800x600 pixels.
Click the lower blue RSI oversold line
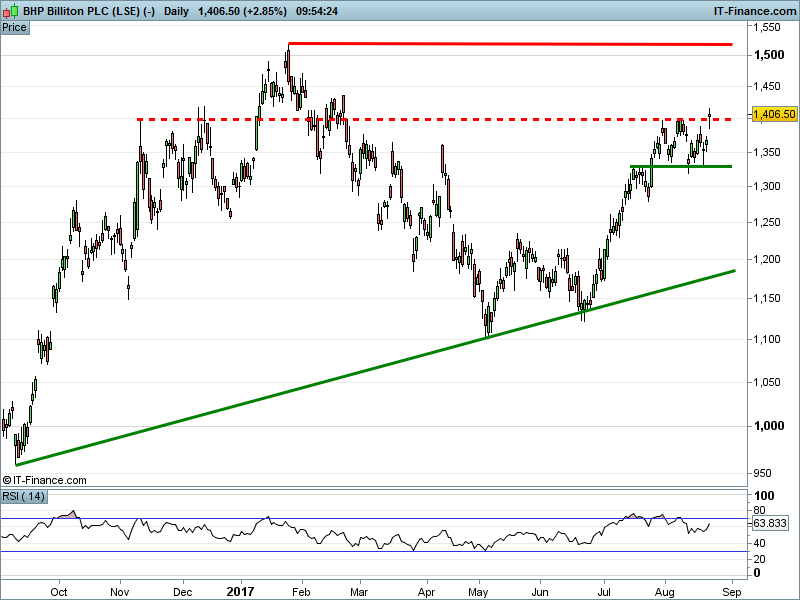pyautogui.click(x=374, y=552)
